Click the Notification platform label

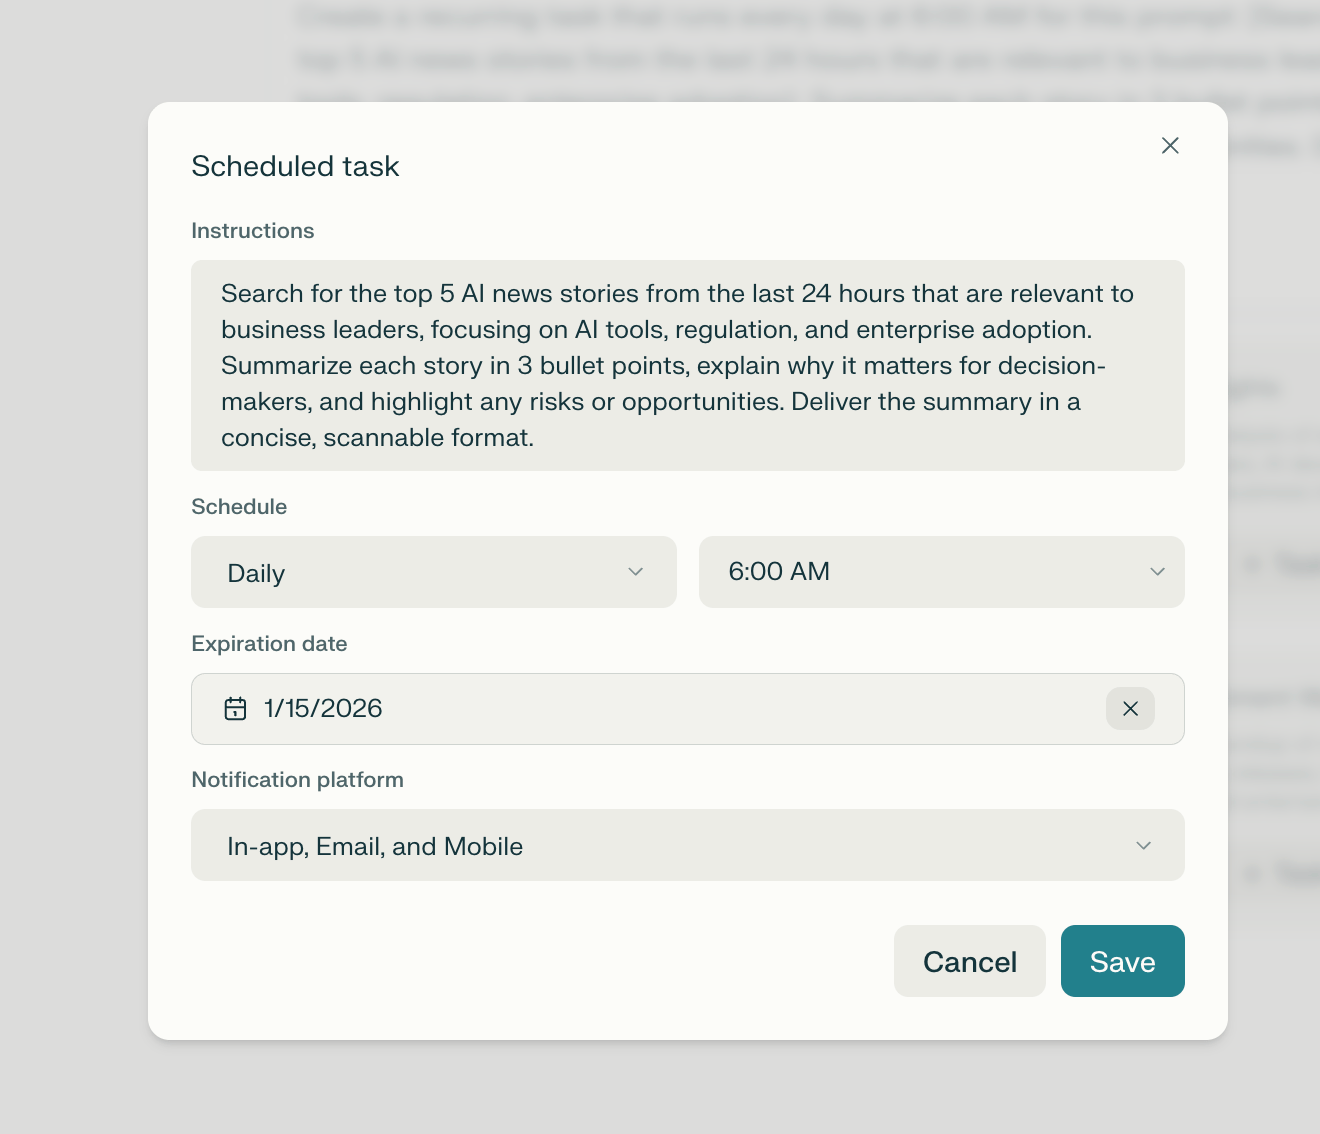pyautogui.click(x=297, y=779)
